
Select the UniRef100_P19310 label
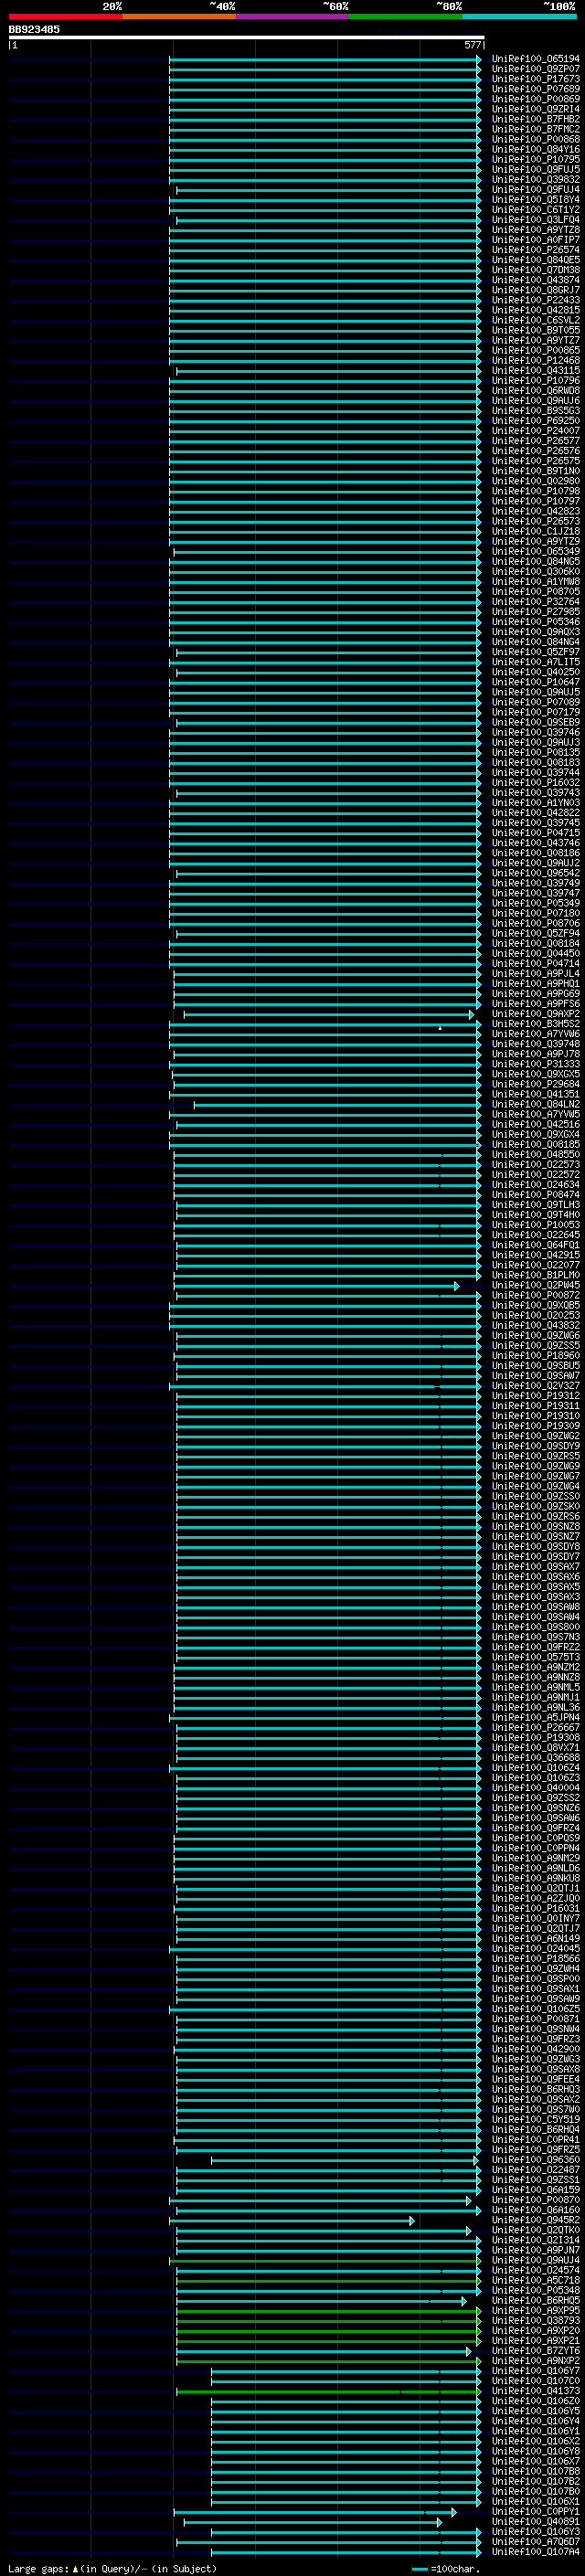536,1416
